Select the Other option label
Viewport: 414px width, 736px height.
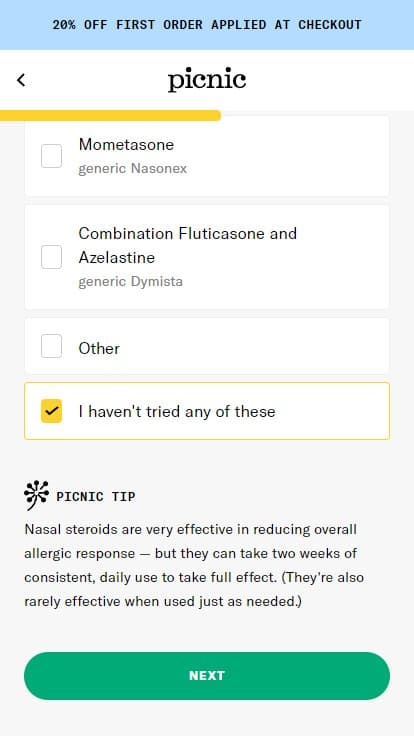coord(99,348)
